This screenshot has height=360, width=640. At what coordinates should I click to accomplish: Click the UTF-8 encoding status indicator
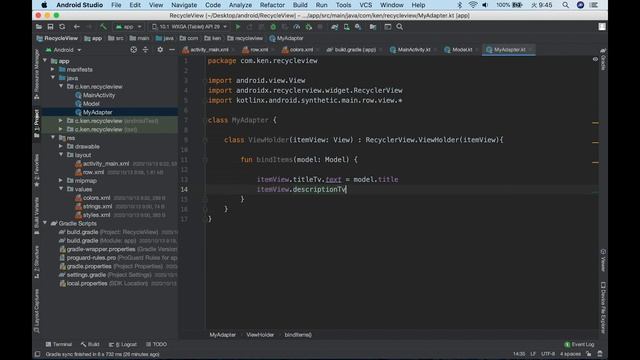pos(548,354)
